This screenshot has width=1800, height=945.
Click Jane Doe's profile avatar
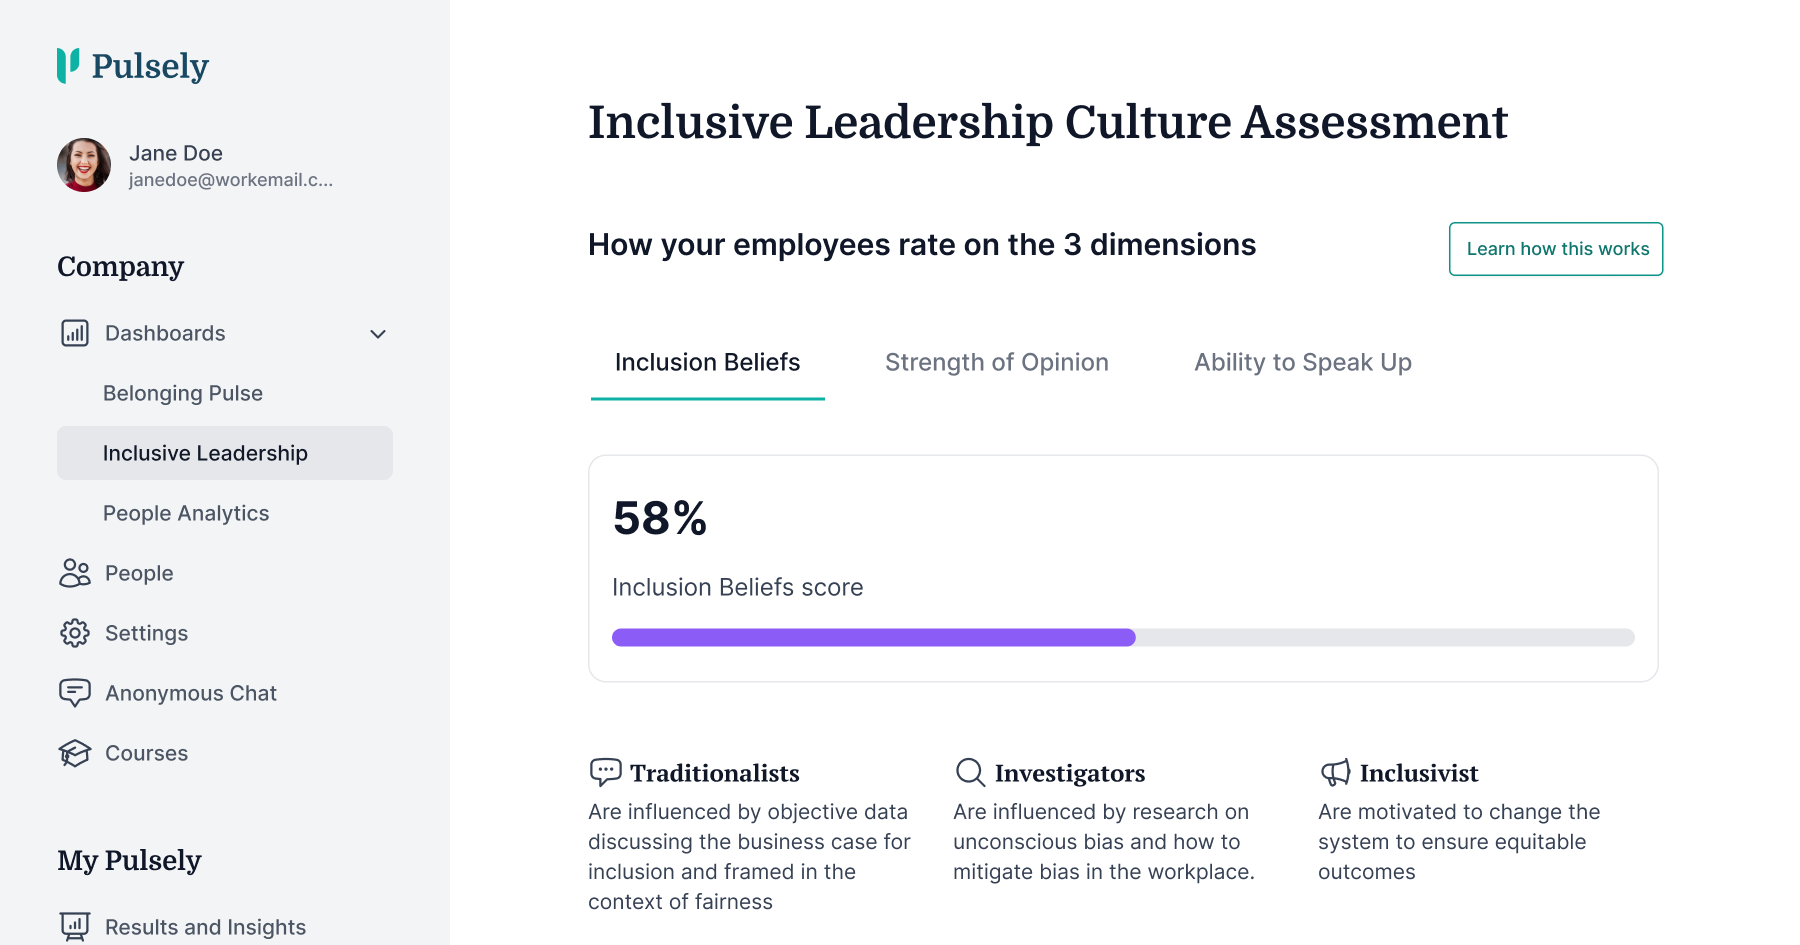pos(84,165)
